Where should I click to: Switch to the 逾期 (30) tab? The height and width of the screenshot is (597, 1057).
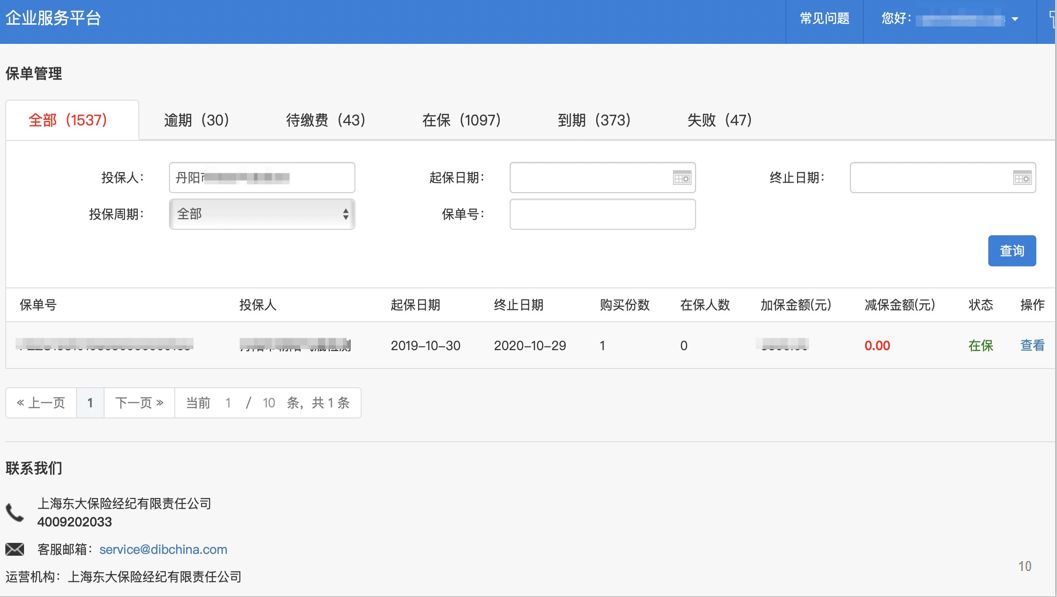197,120
